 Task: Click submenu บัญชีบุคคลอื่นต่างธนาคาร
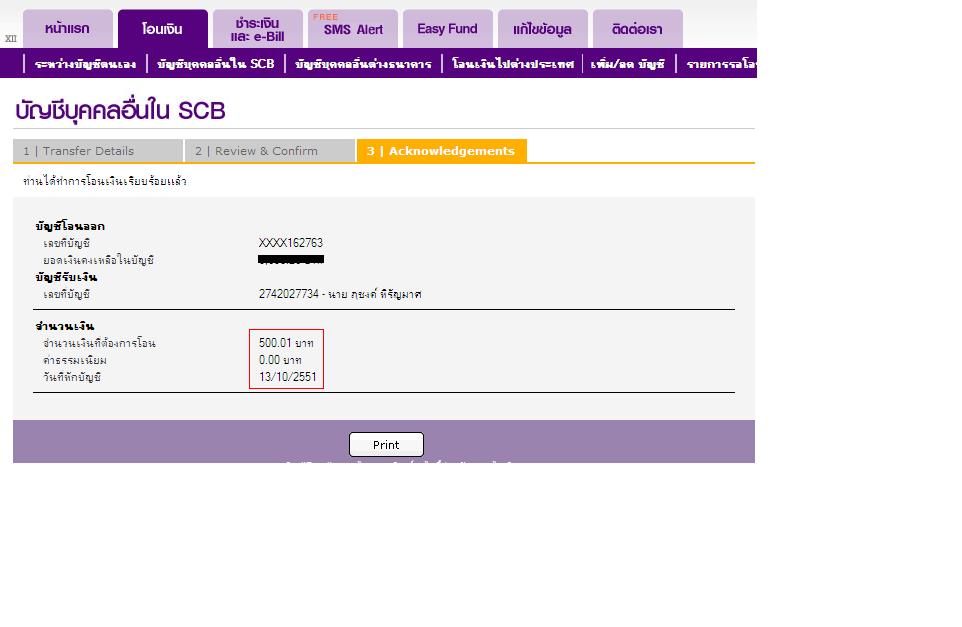[363, 64]
